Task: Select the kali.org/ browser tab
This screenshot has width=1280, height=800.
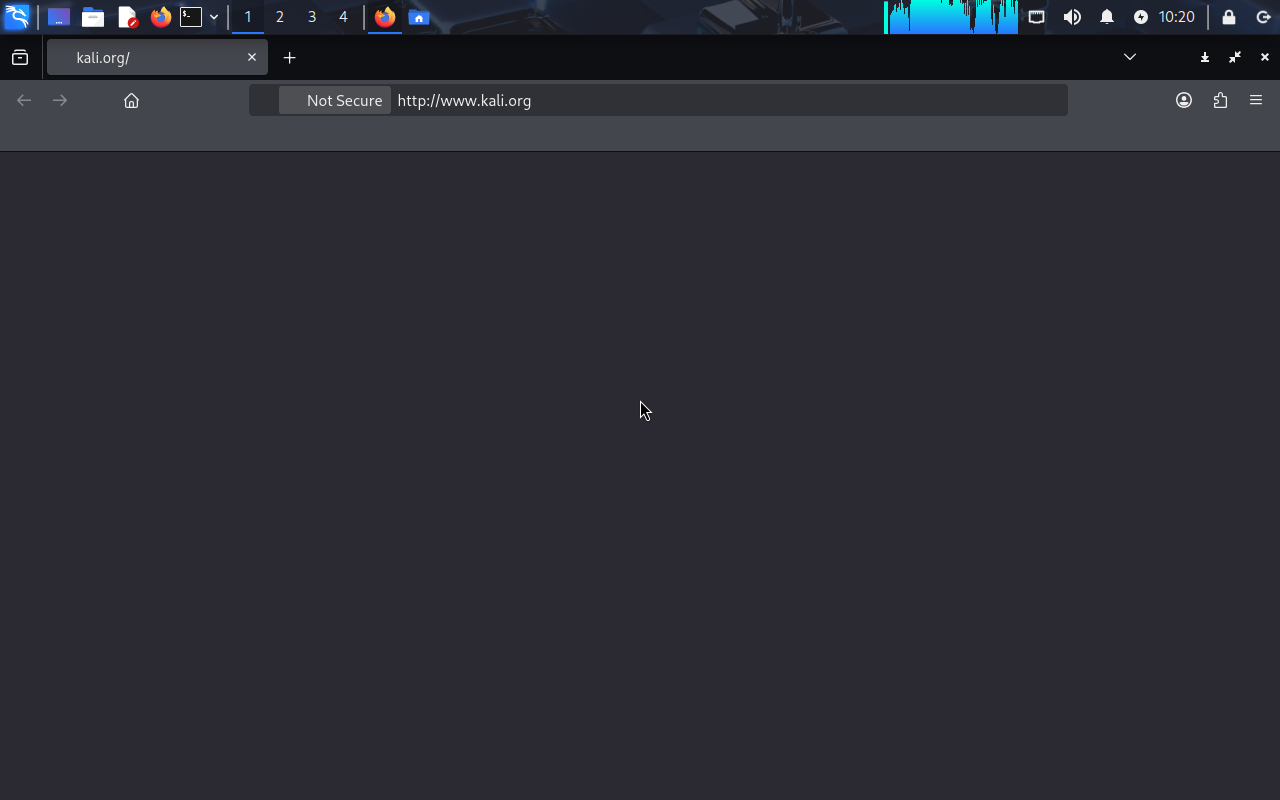Action: coord(150,58)
